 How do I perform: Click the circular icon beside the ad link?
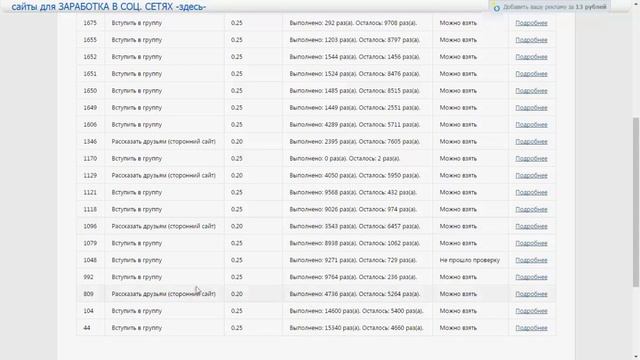496,8
